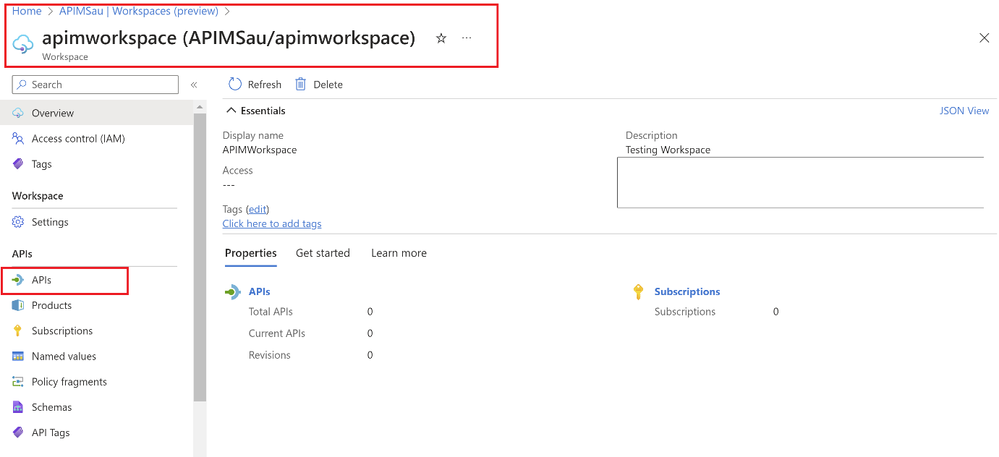The height and width of the screenshot is (457, 999).
Task: Click the workspace cloud icon in the header
Action: (x=23, y=44)
